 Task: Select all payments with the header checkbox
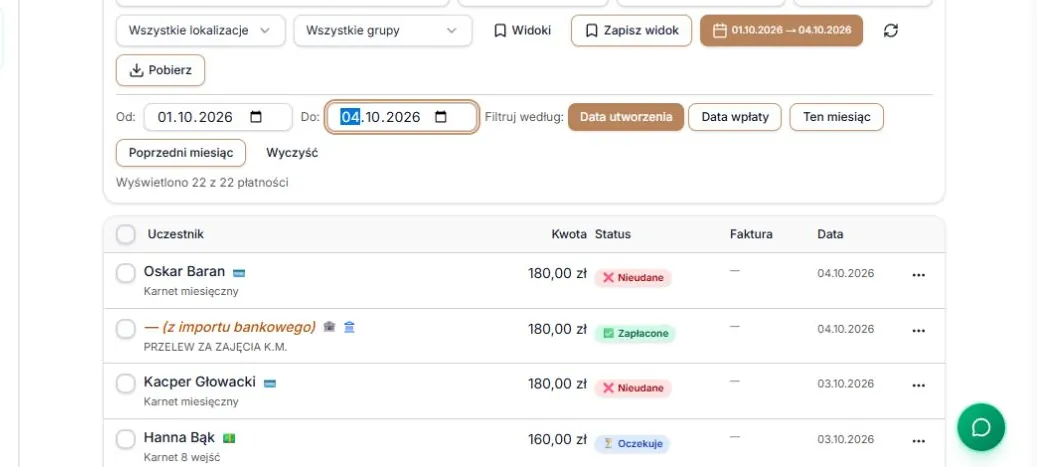126,234
